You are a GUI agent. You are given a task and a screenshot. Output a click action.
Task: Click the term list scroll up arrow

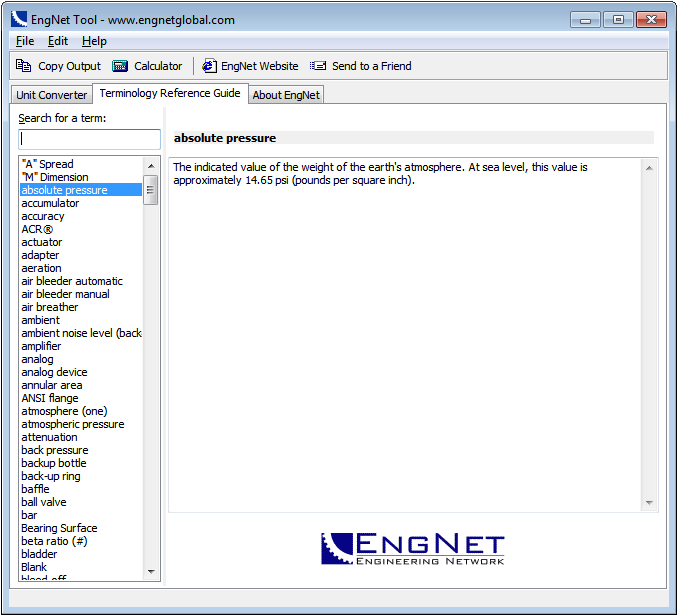coord(151,166)
